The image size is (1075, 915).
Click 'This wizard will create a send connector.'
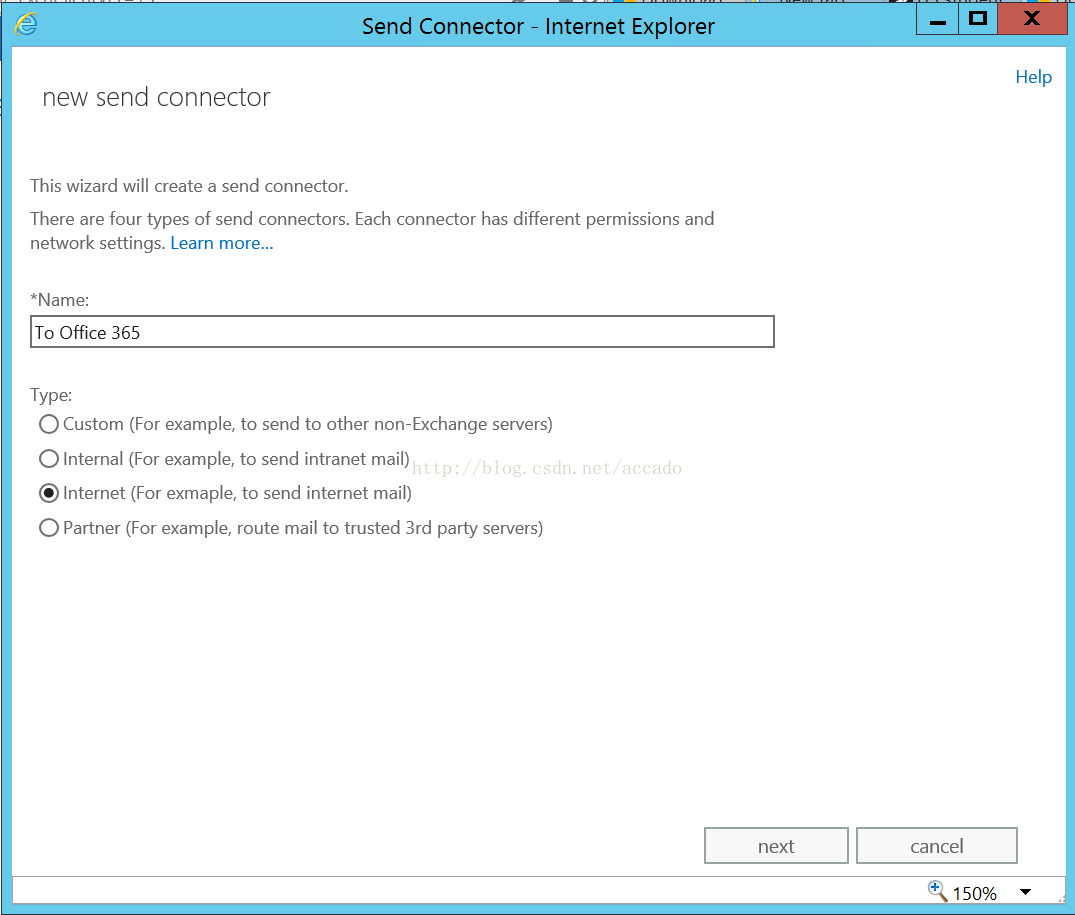189,186
